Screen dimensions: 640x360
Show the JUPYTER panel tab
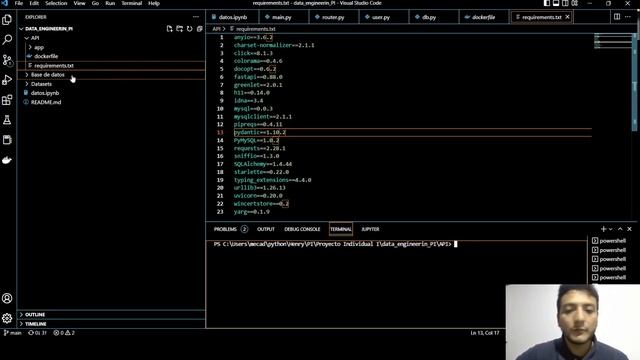(370, 229)
